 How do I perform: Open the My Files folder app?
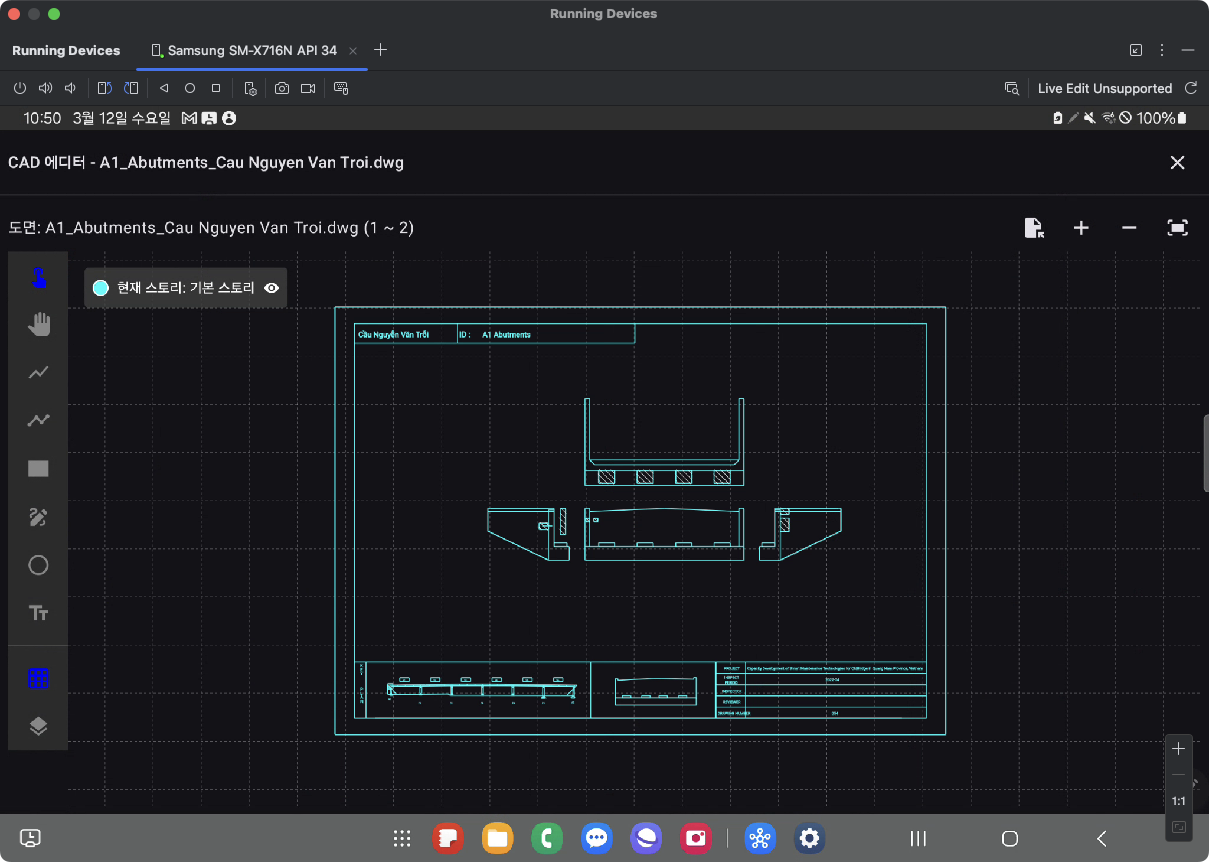497,838
